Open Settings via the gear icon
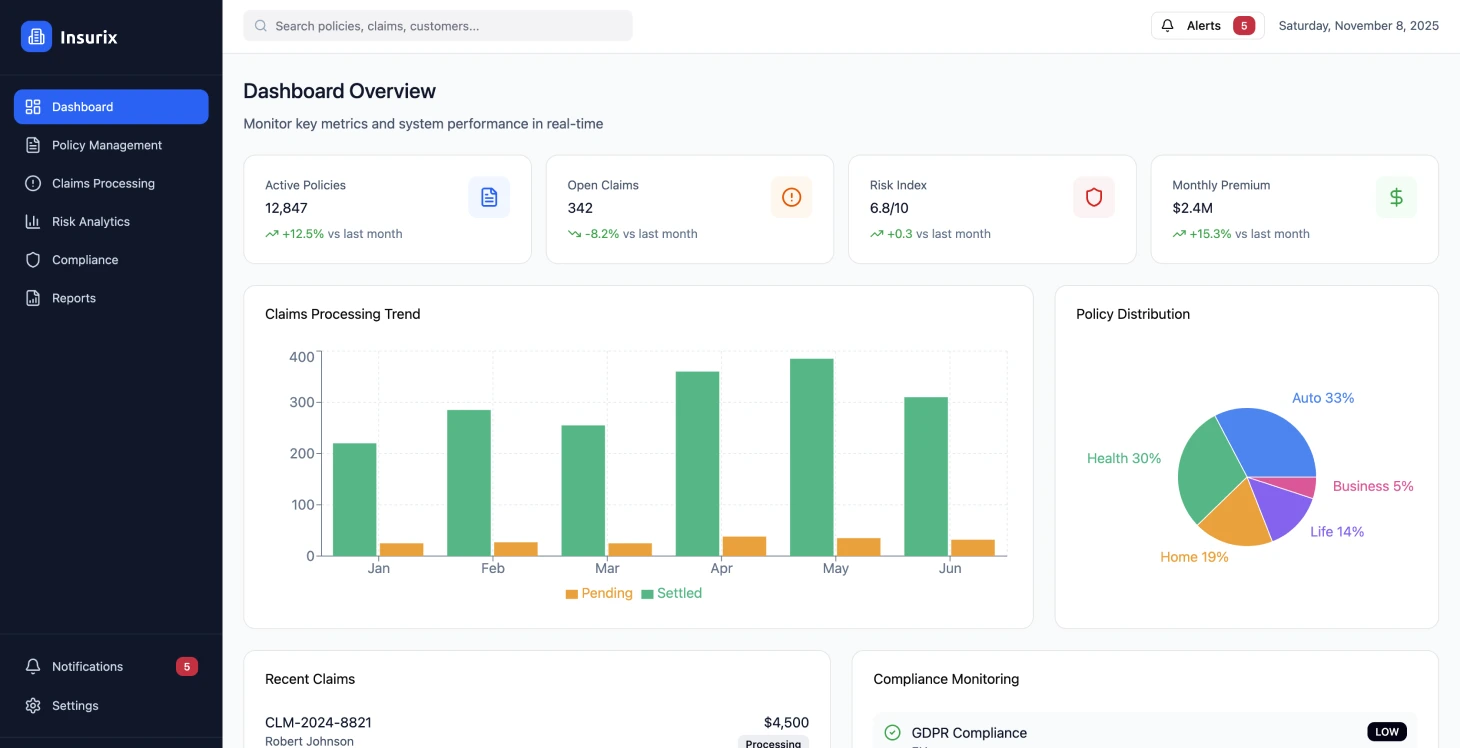This screenshot has height=748, width=1460. click(33, 706)
